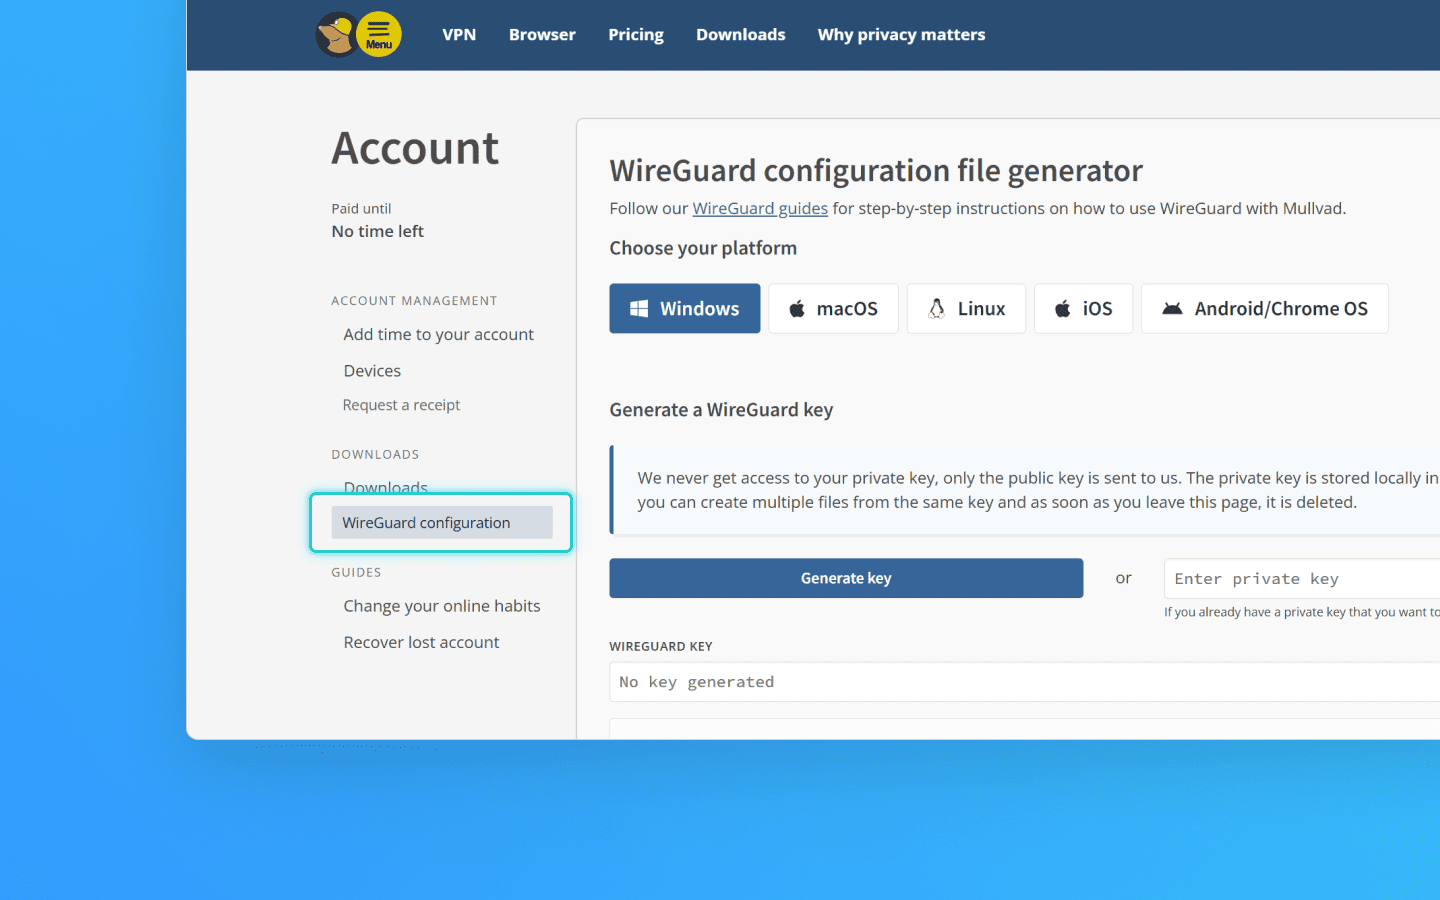
Task: Choose Android/Chrome OS platform
Action: [x=1264, y=308]
